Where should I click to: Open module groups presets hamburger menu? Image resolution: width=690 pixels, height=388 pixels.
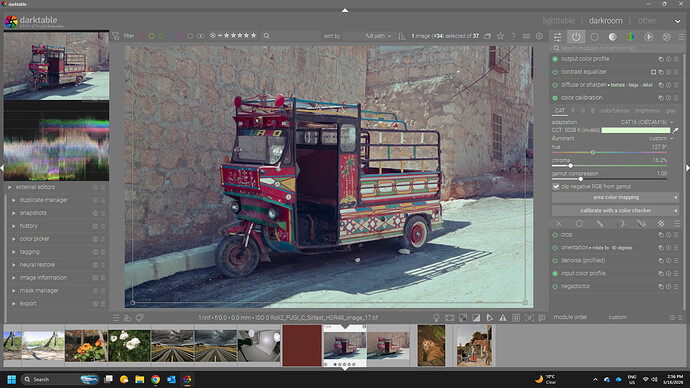[681, 37]
